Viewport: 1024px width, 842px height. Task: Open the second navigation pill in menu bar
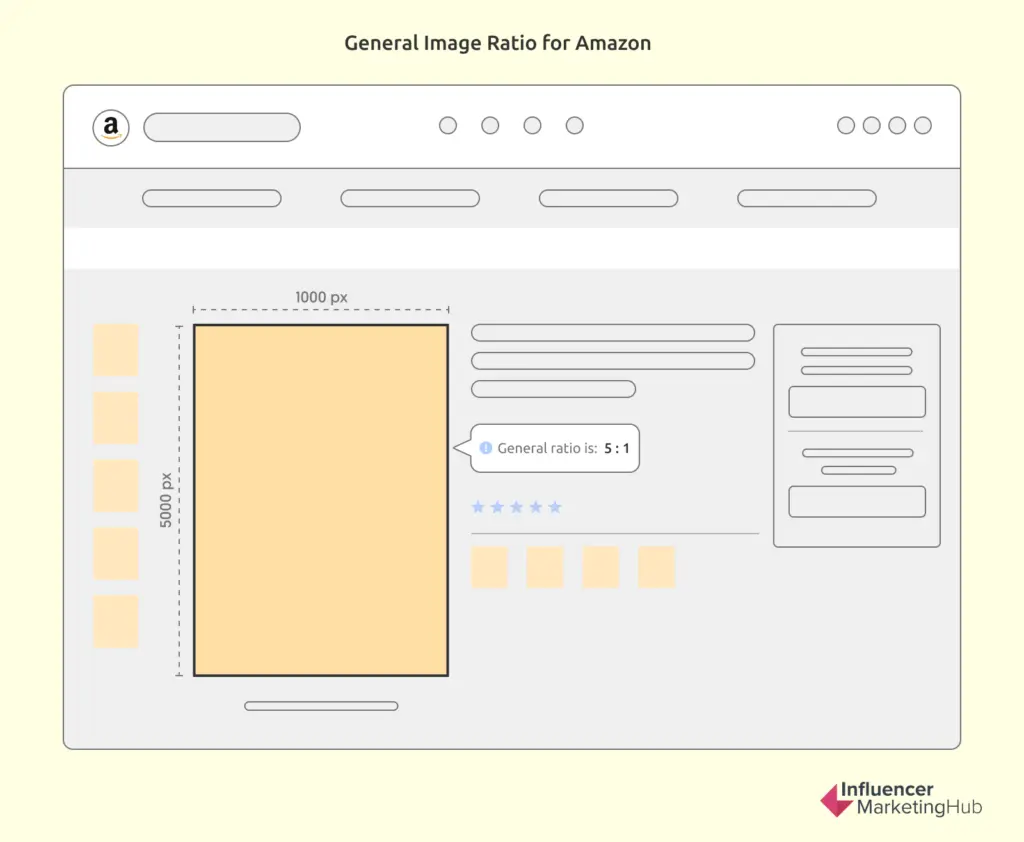(410, 198)
